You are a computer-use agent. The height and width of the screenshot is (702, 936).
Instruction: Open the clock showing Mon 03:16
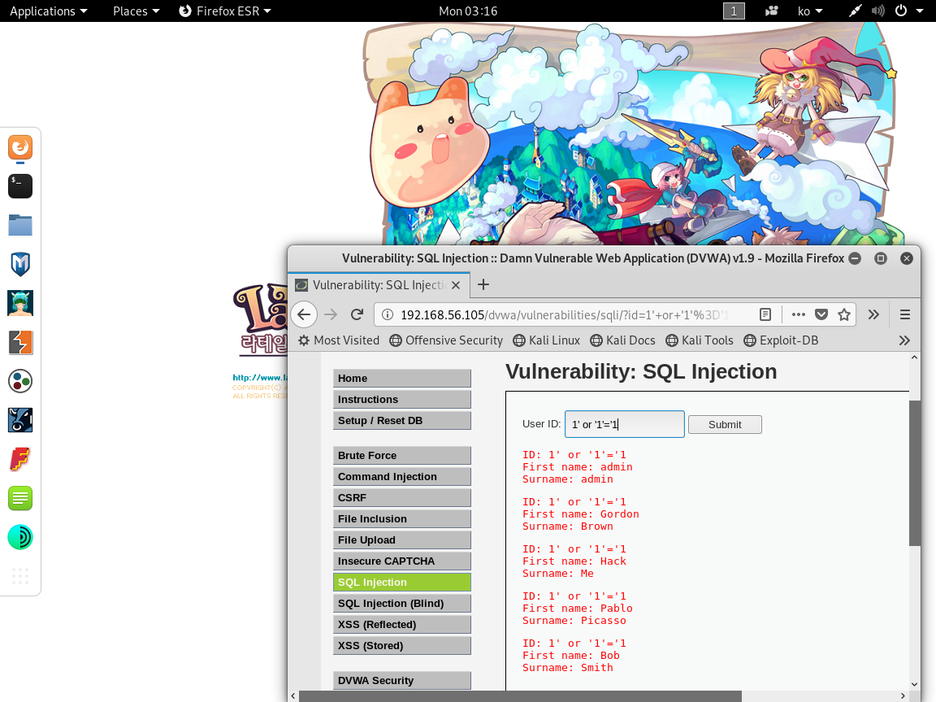coord(468,11)
